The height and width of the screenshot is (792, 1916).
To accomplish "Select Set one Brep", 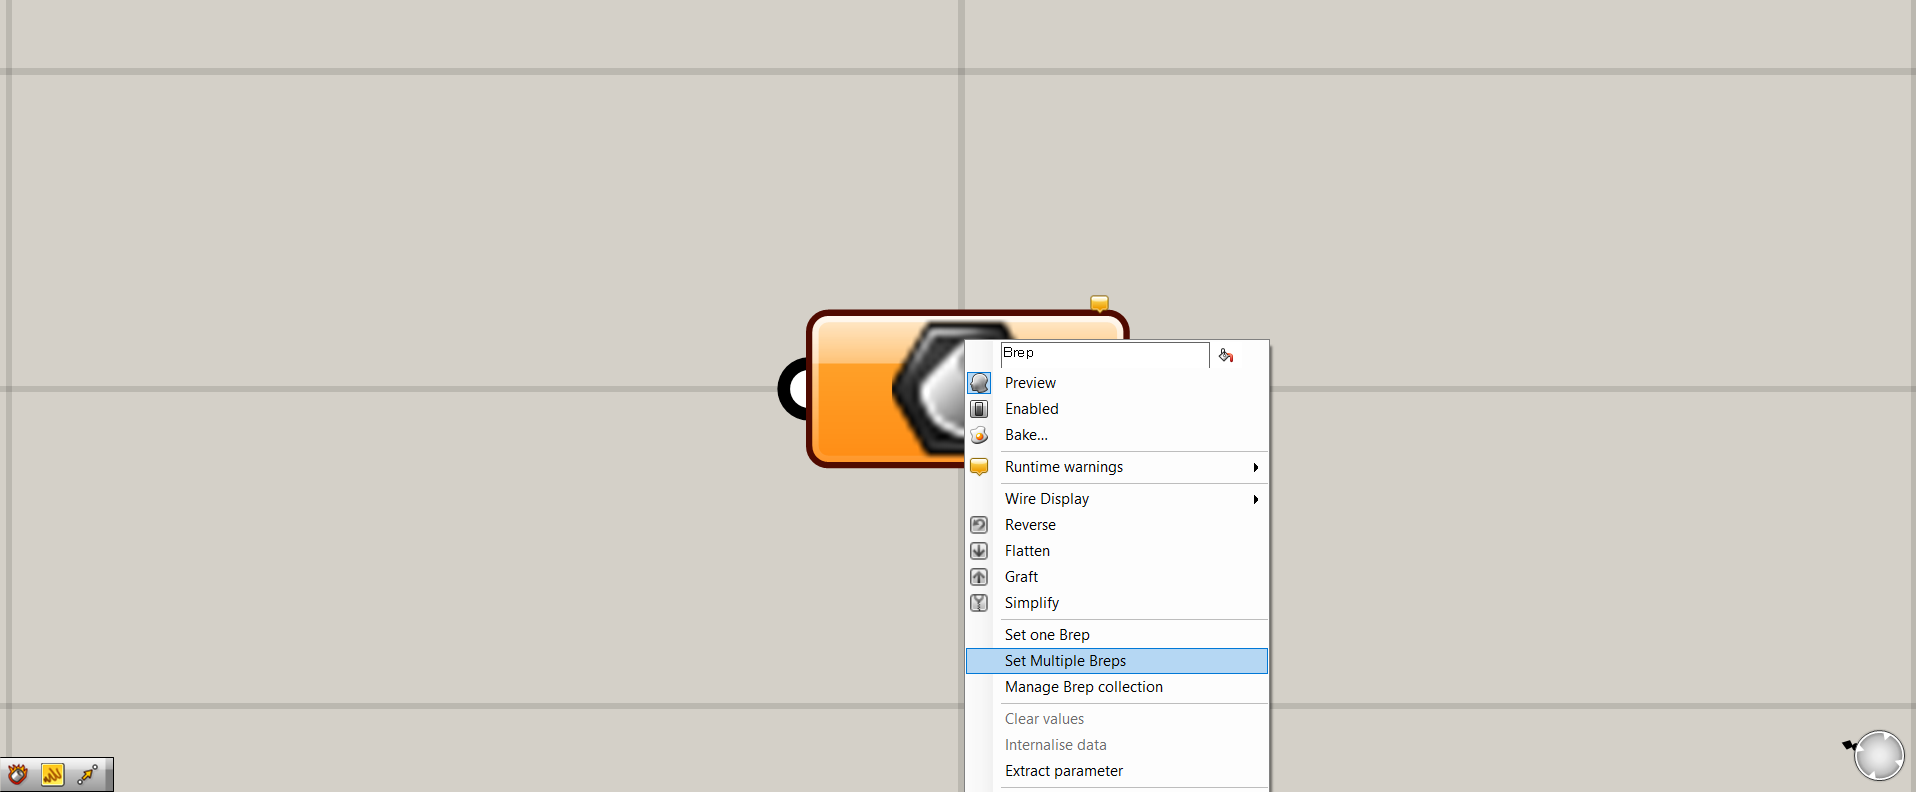I will pos(1116,635).
